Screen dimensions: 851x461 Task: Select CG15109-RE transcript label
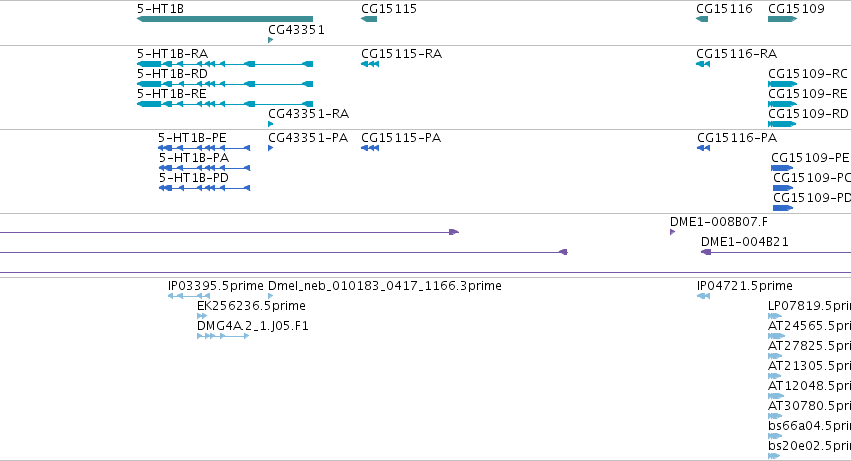[808, 94]
